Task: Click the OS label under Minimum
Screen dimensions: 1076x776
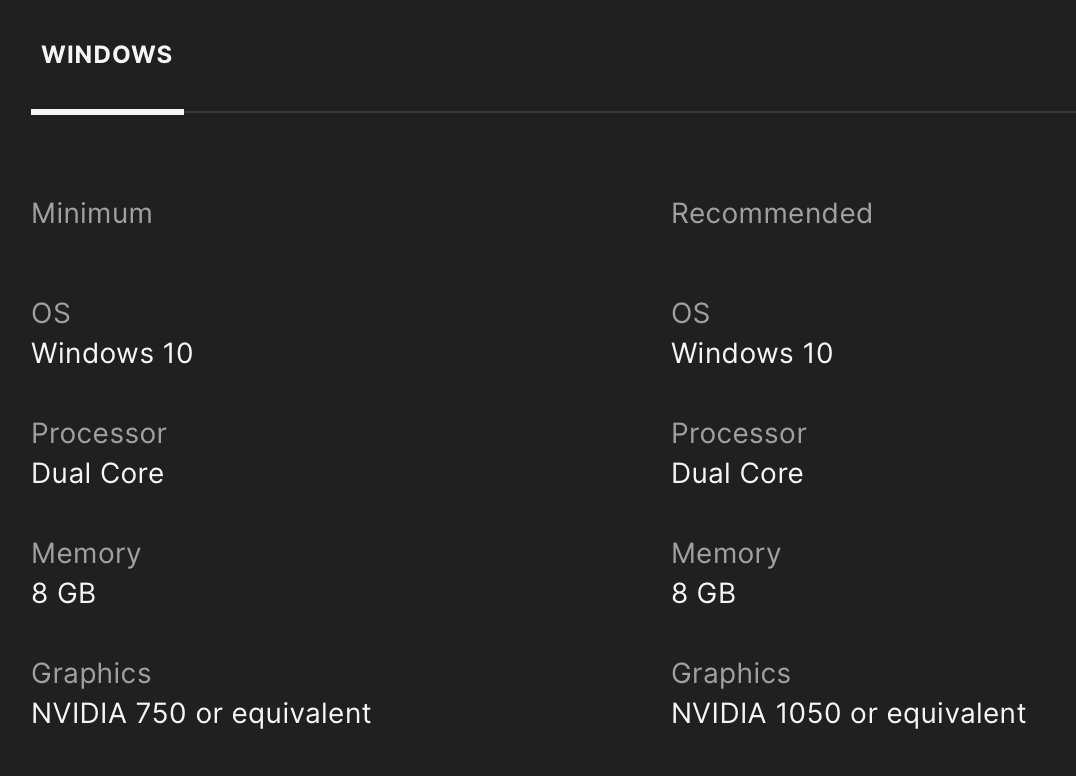Action: (x=51, y=313)
